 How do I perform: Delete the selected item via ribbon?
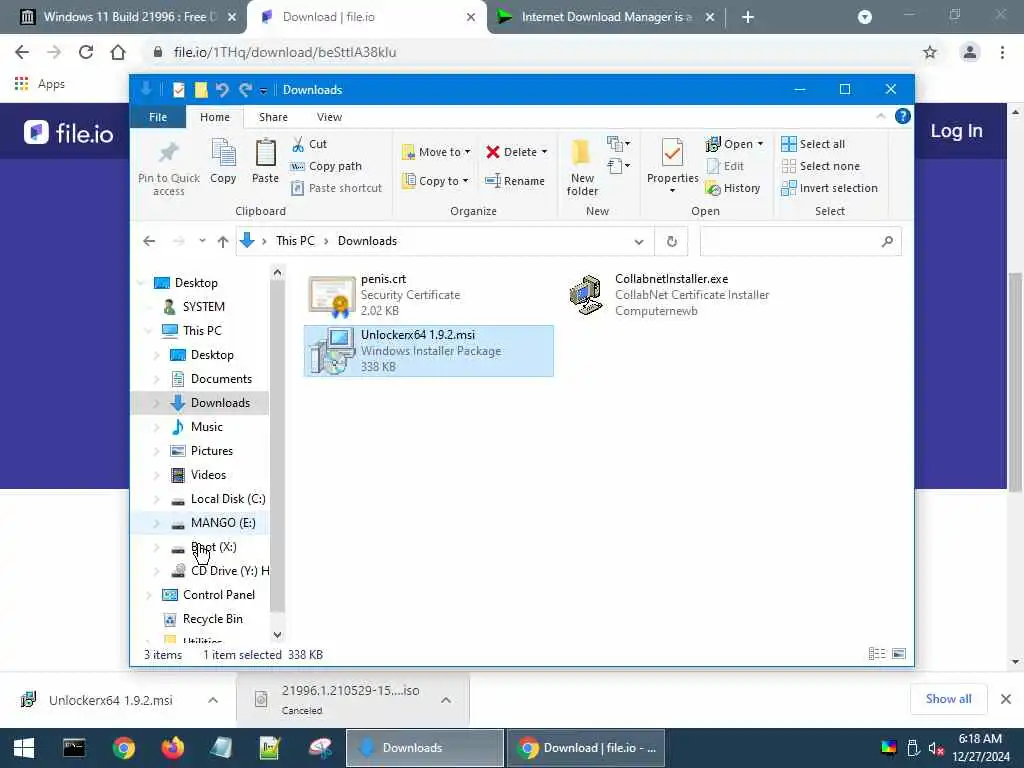point(516,152)
